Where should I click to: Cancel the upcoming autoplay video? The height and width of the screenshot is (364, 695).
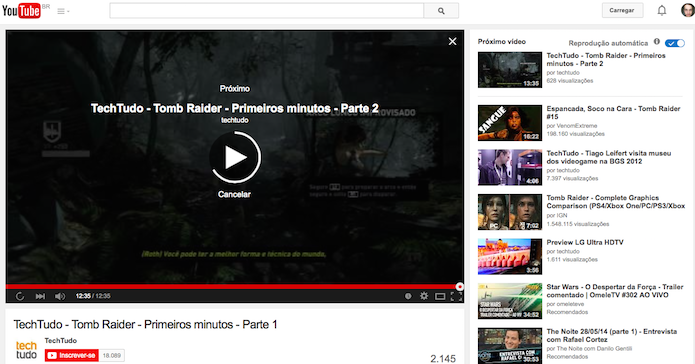[234, 194]
